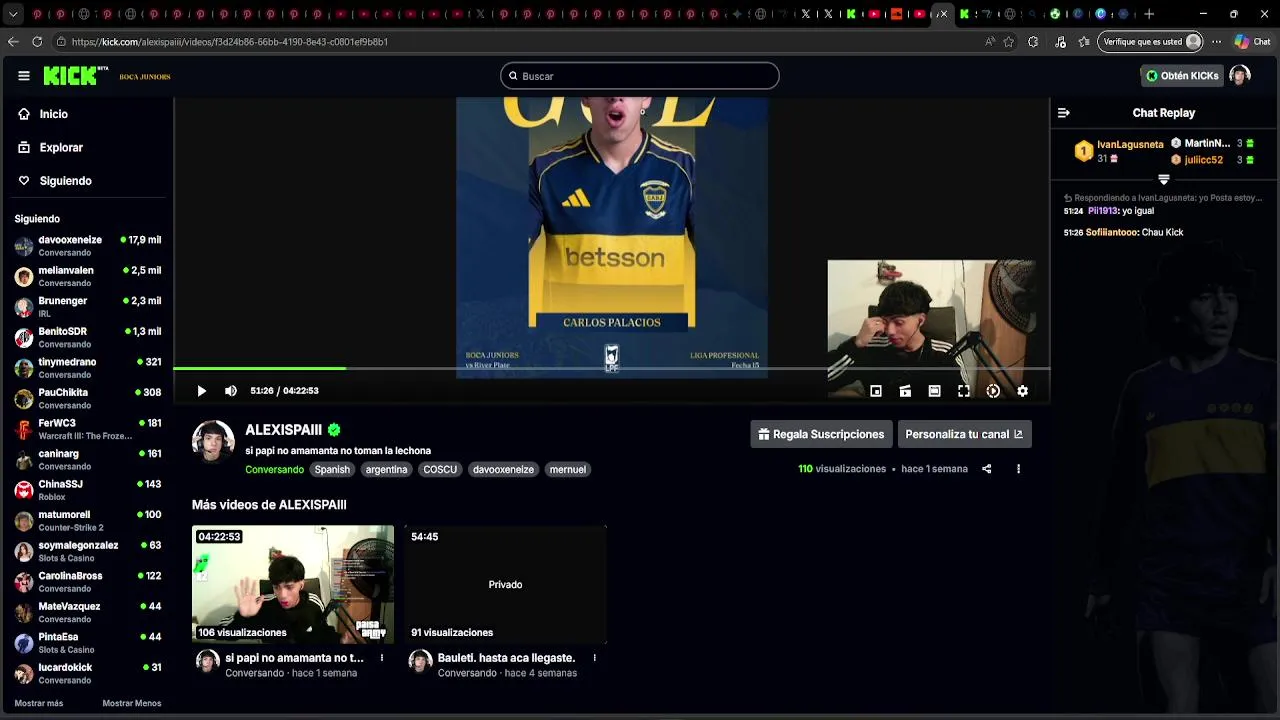Open video options three-dot menu
The image size is (1280, 720).
click(1018, 469)
